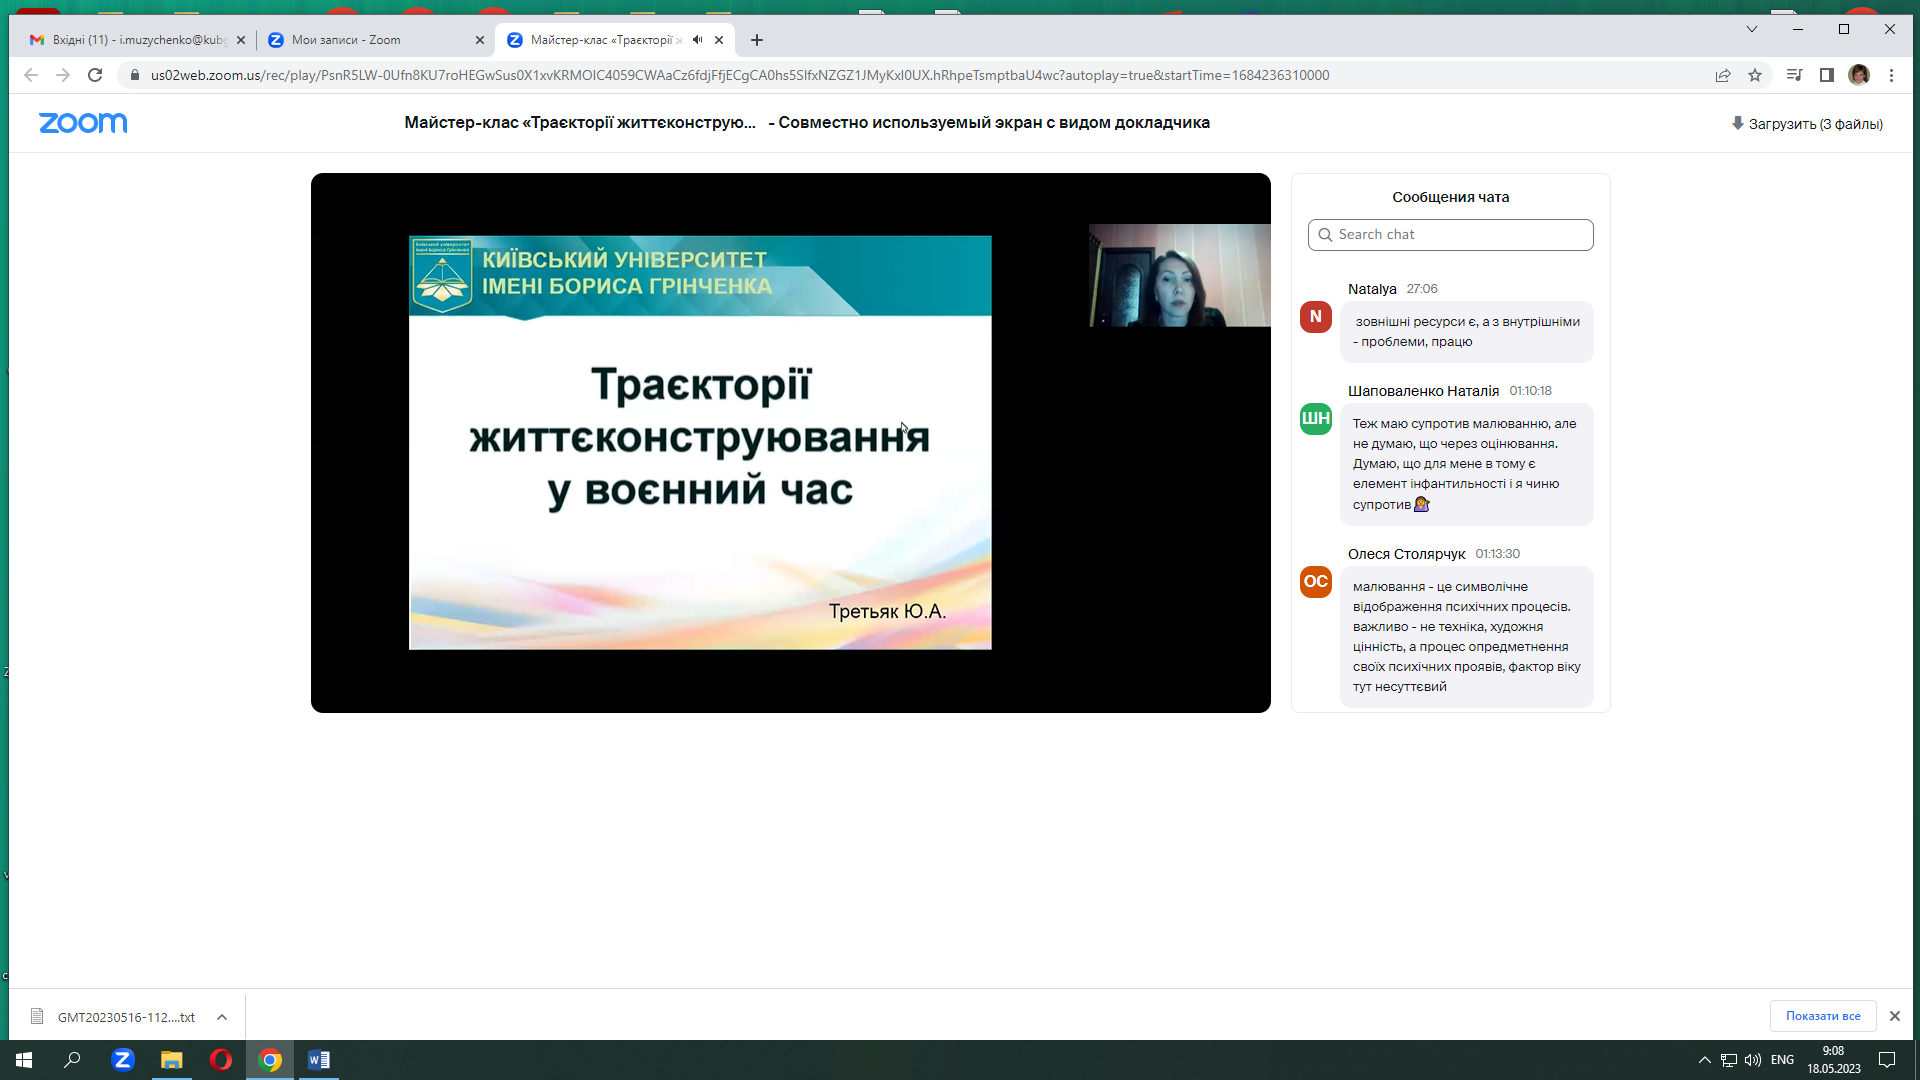The width and height of the screenshot is (1920, 1080).
Task: Open the tab list dropdown arrow
Action: click(x=1752, y=29)
